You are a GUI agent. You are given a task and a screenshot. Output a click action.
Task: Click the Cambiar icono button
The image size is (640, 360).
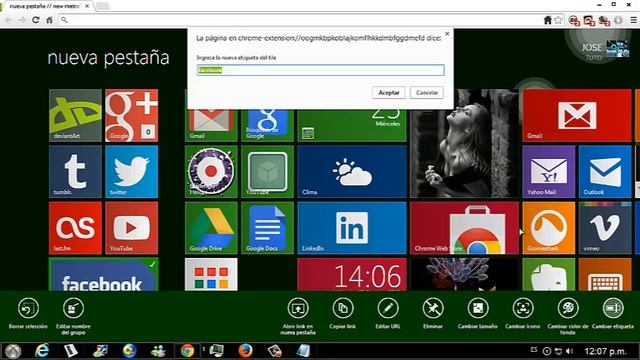click(523, 308)
